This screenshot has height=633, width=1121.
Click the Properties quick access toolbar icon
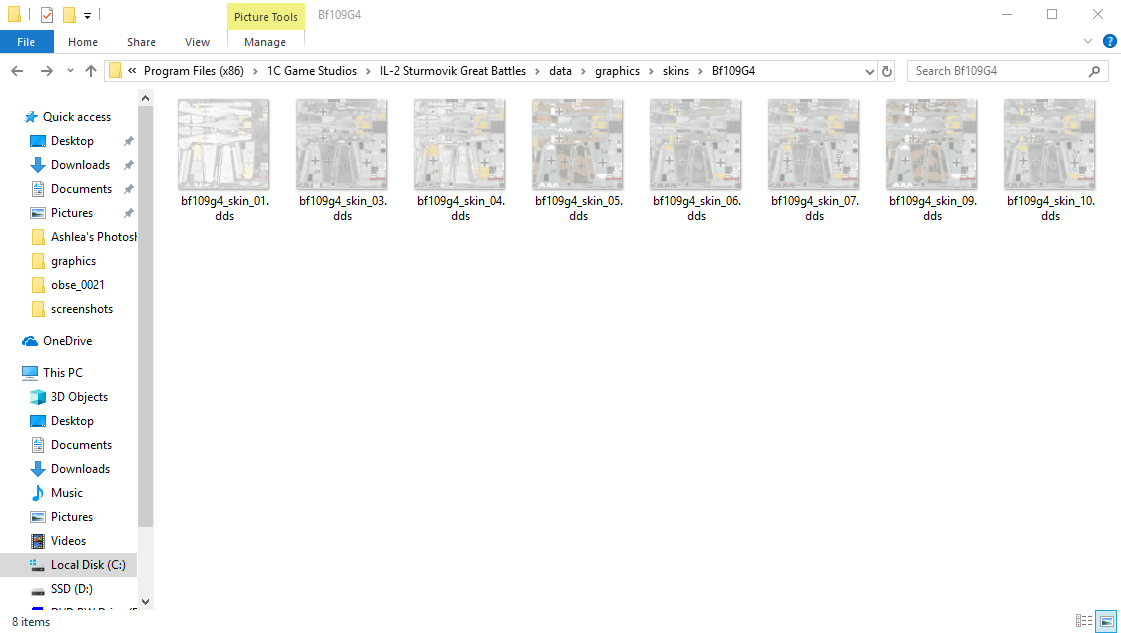[47, 14]
